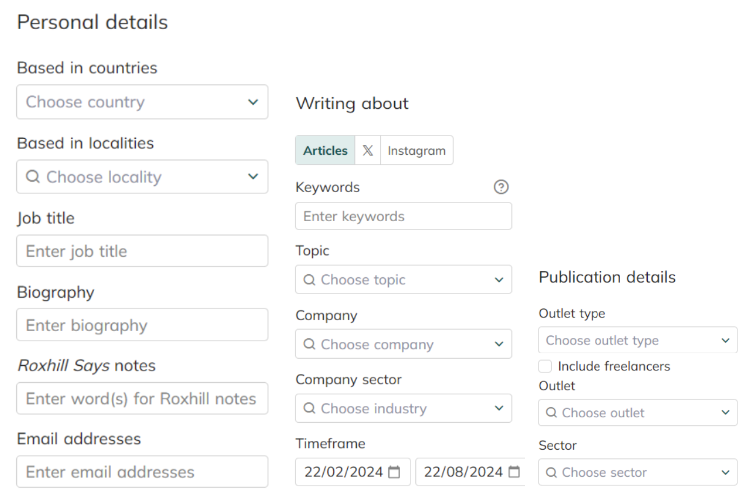747x501 pixels.
Task: Select the Articles tab
Action: pyautogui.click(x=325, y=151)
